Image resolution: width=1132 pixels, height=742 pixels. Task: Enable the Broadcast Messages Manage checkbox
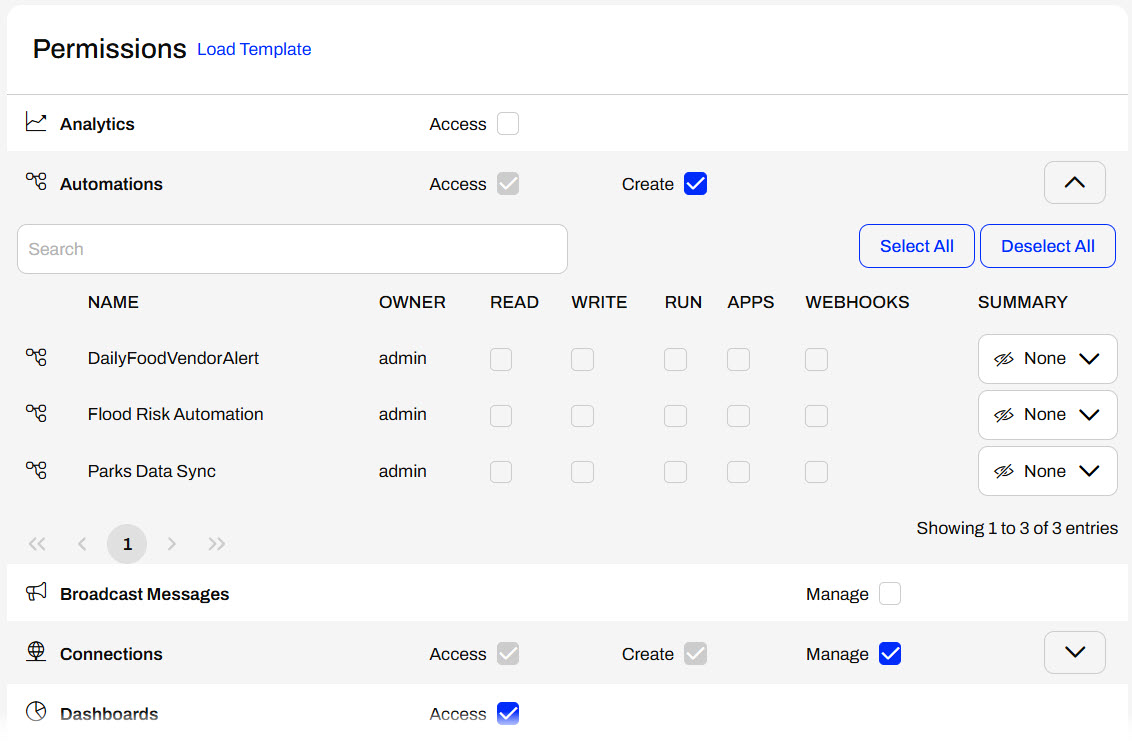(889, 594)
